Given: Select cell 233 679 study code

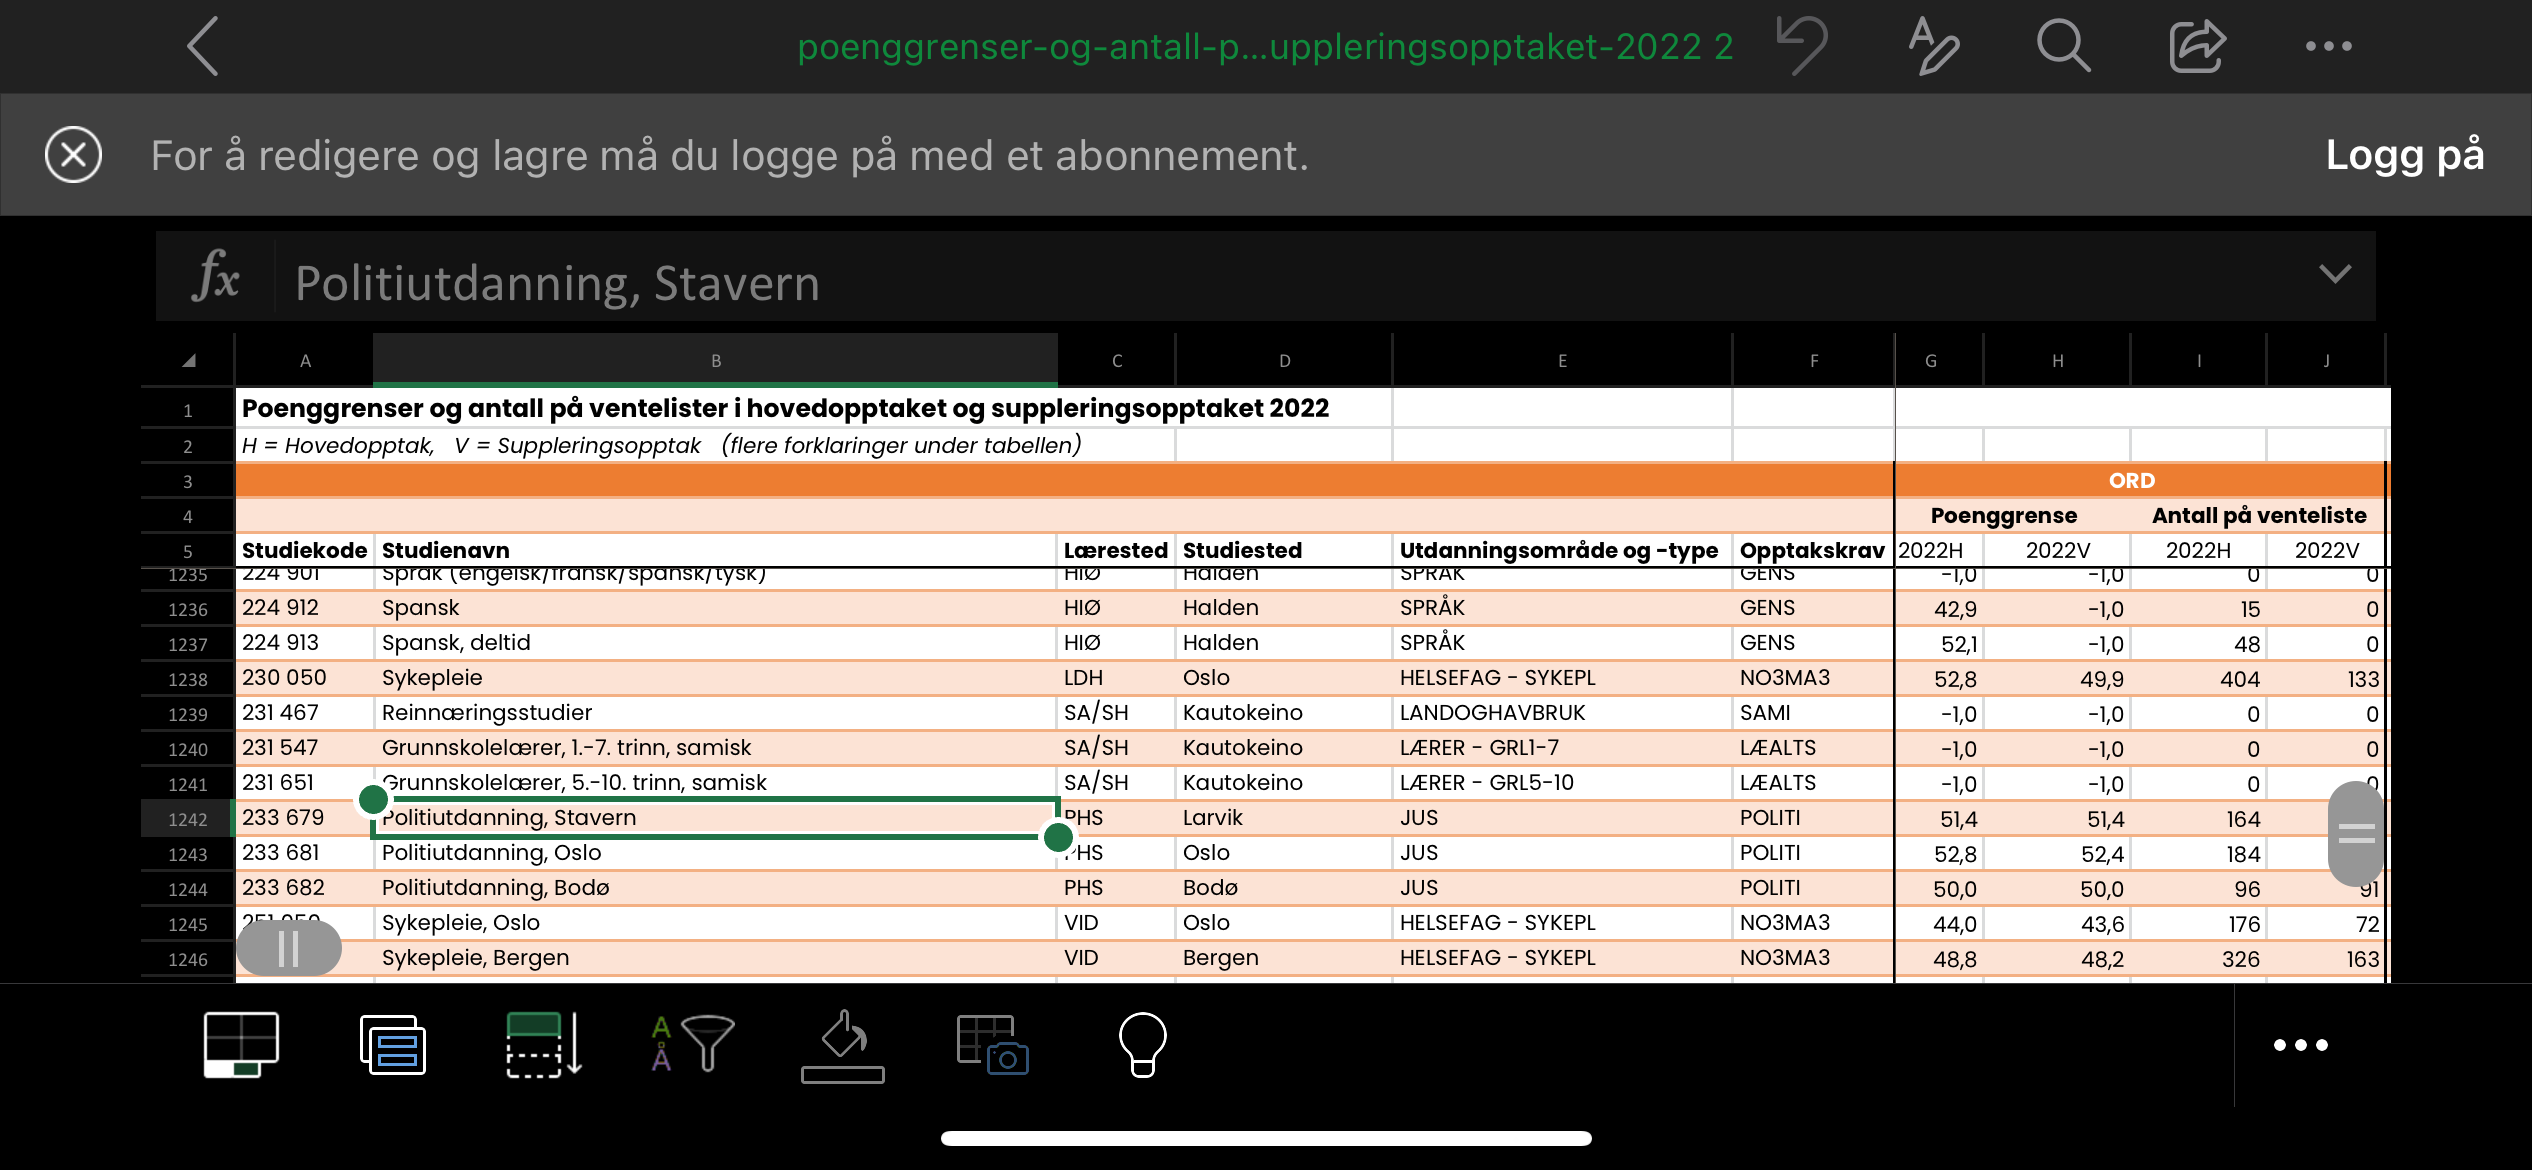Looking at the screenshot, I should click(x=304, y=818).
